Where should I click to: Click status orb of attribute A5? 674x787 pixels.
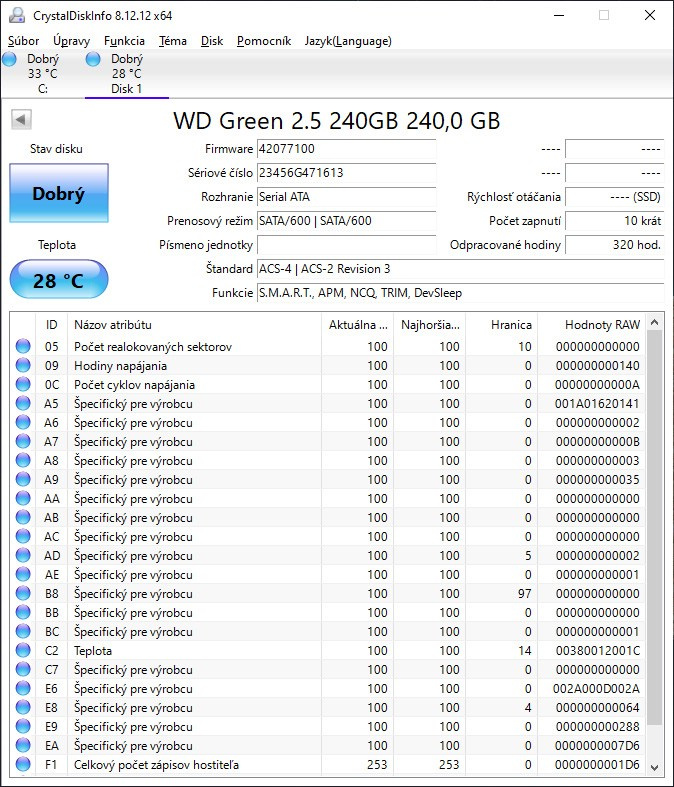tap(23, 404)
